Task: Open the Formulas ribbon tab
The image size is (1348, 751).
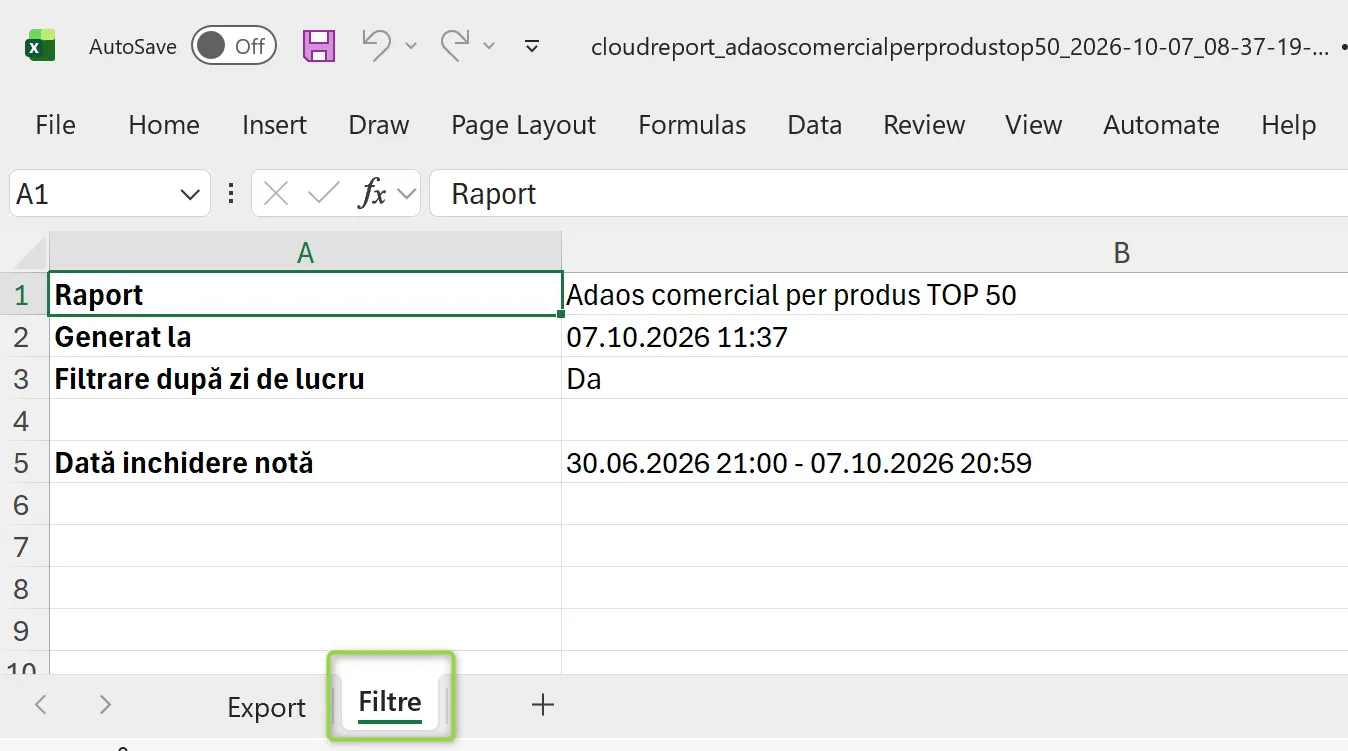Action: tap(692, 125)
